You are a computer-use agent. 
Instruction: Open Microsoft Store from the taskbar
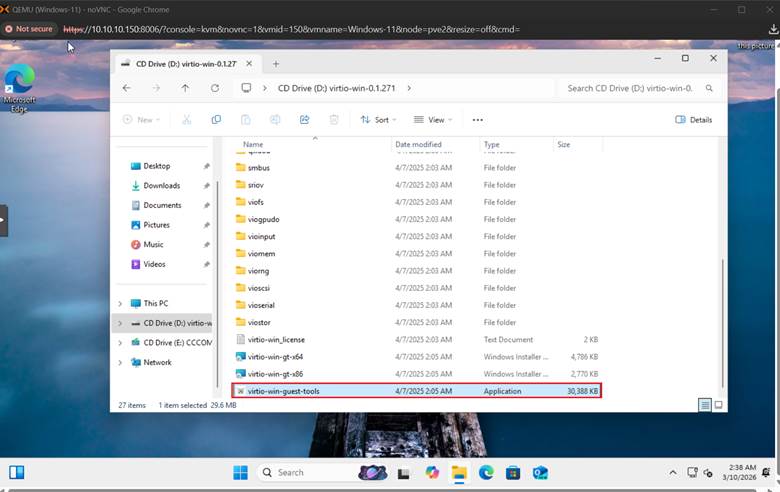[513, 472]
